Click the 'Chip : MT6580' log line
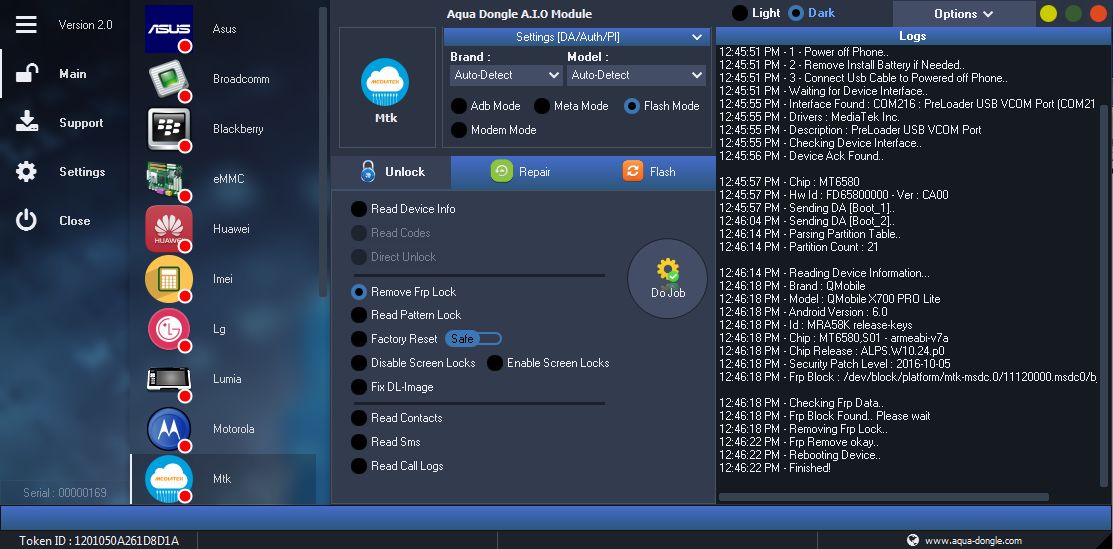 point(789,182)
